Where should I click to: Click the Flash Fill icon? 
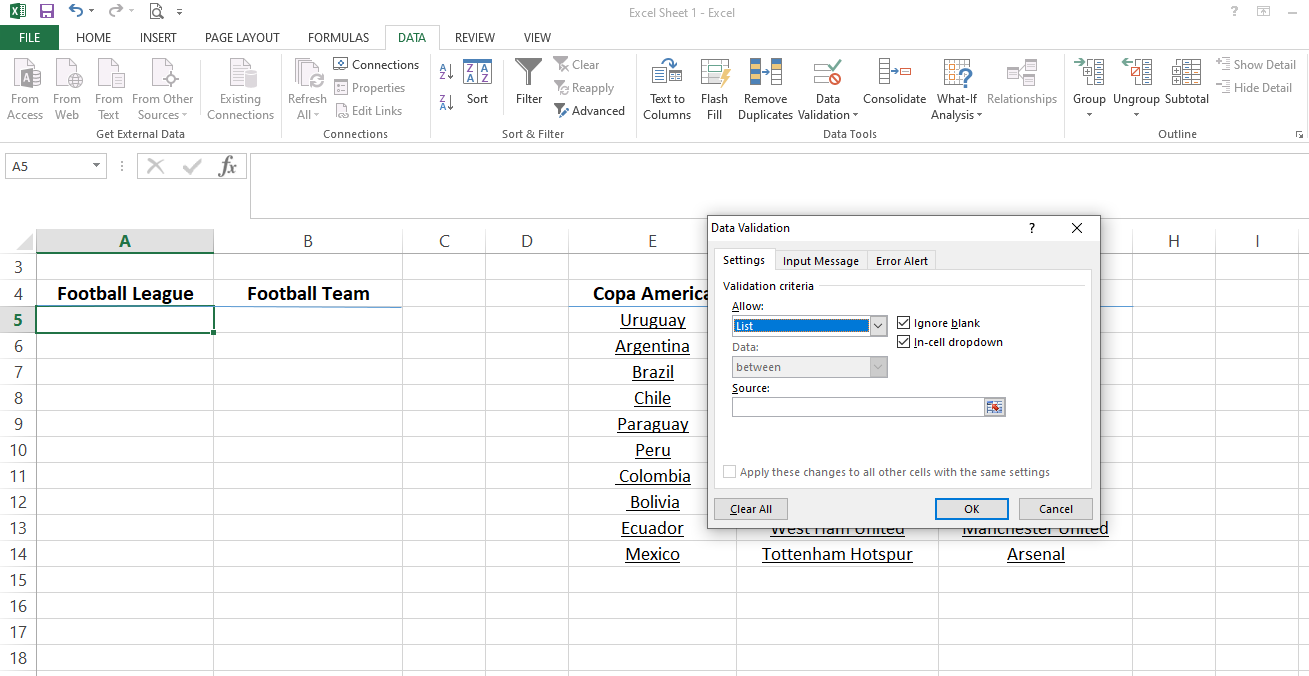click(714, 76)
